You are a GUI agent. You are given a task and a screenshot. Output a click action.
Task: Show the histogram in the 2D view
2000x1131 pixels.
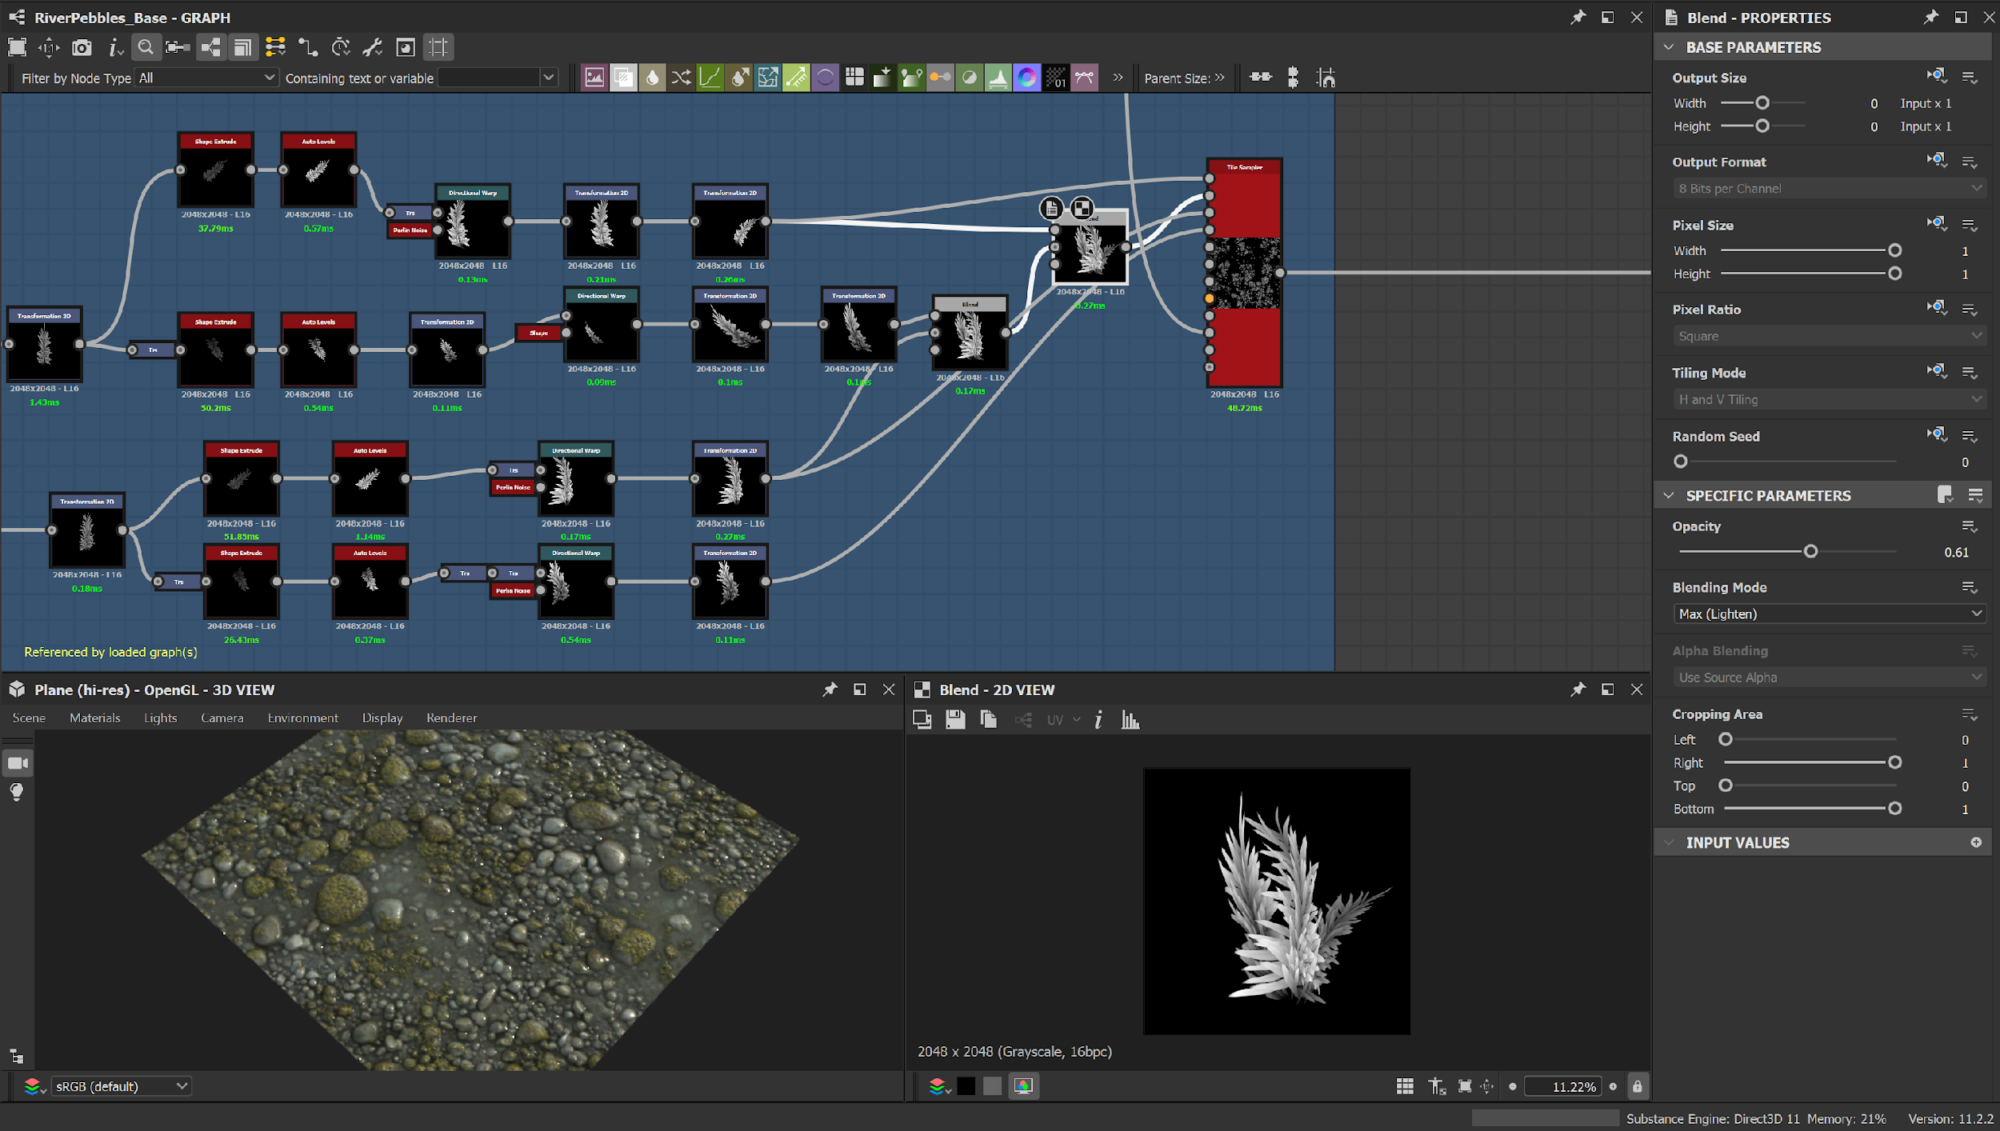pyautogui.click(x=1130, y=719)
